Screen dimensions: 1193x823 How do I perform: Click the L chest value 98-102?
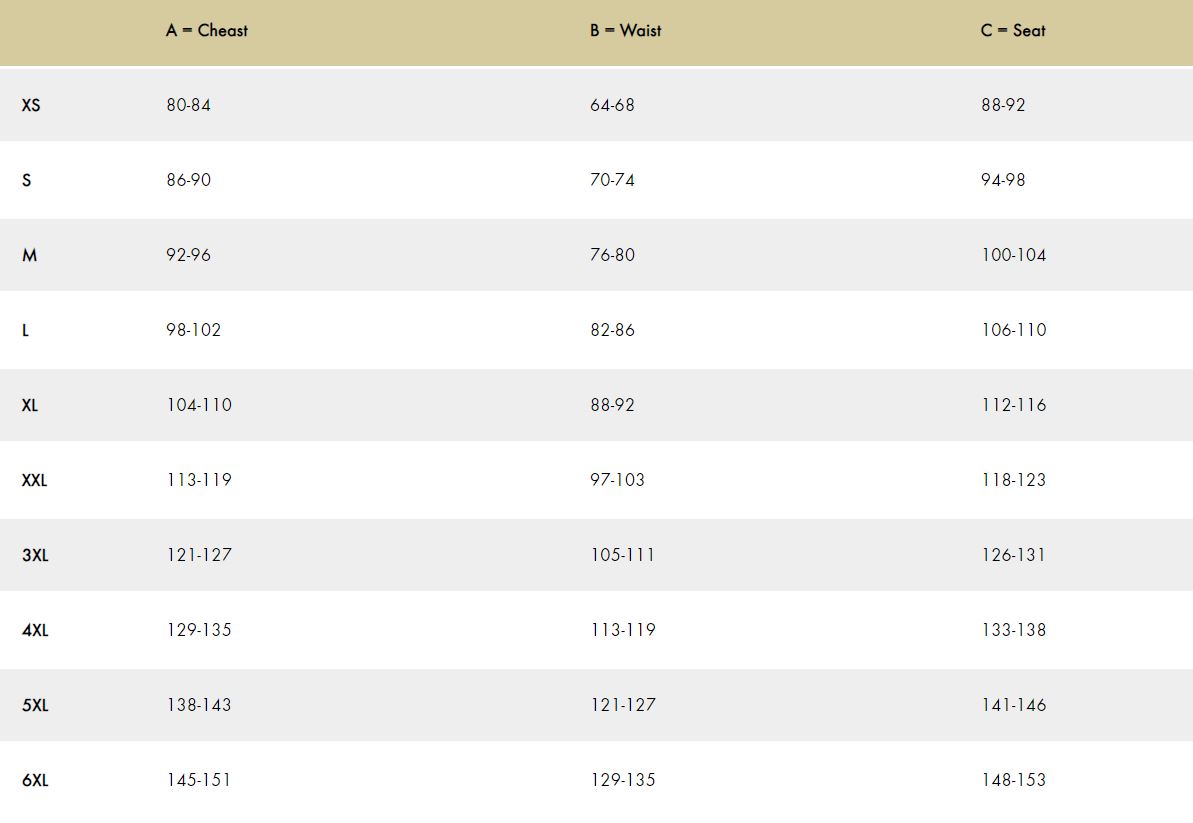click(193, 330)
